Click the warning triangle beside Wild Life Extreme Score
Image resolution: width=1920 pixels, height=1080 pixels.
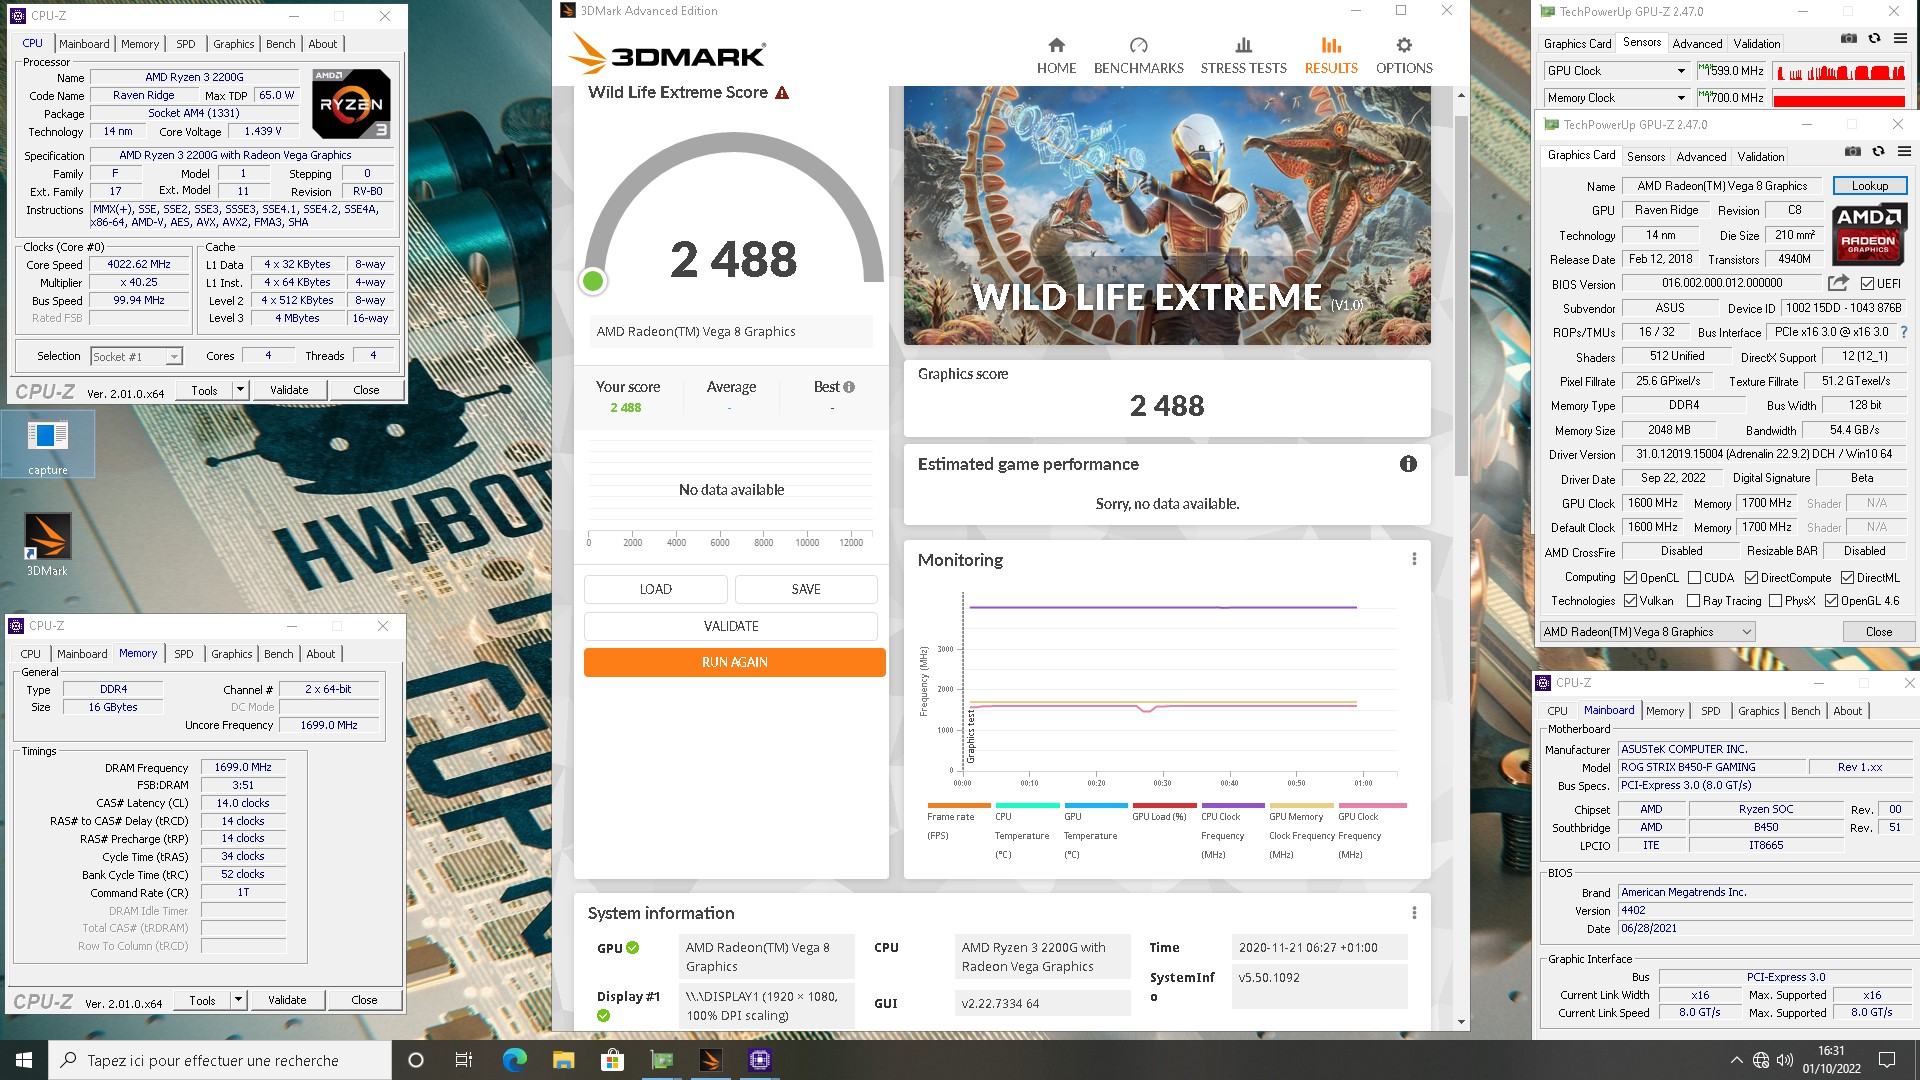click(782, 93)
